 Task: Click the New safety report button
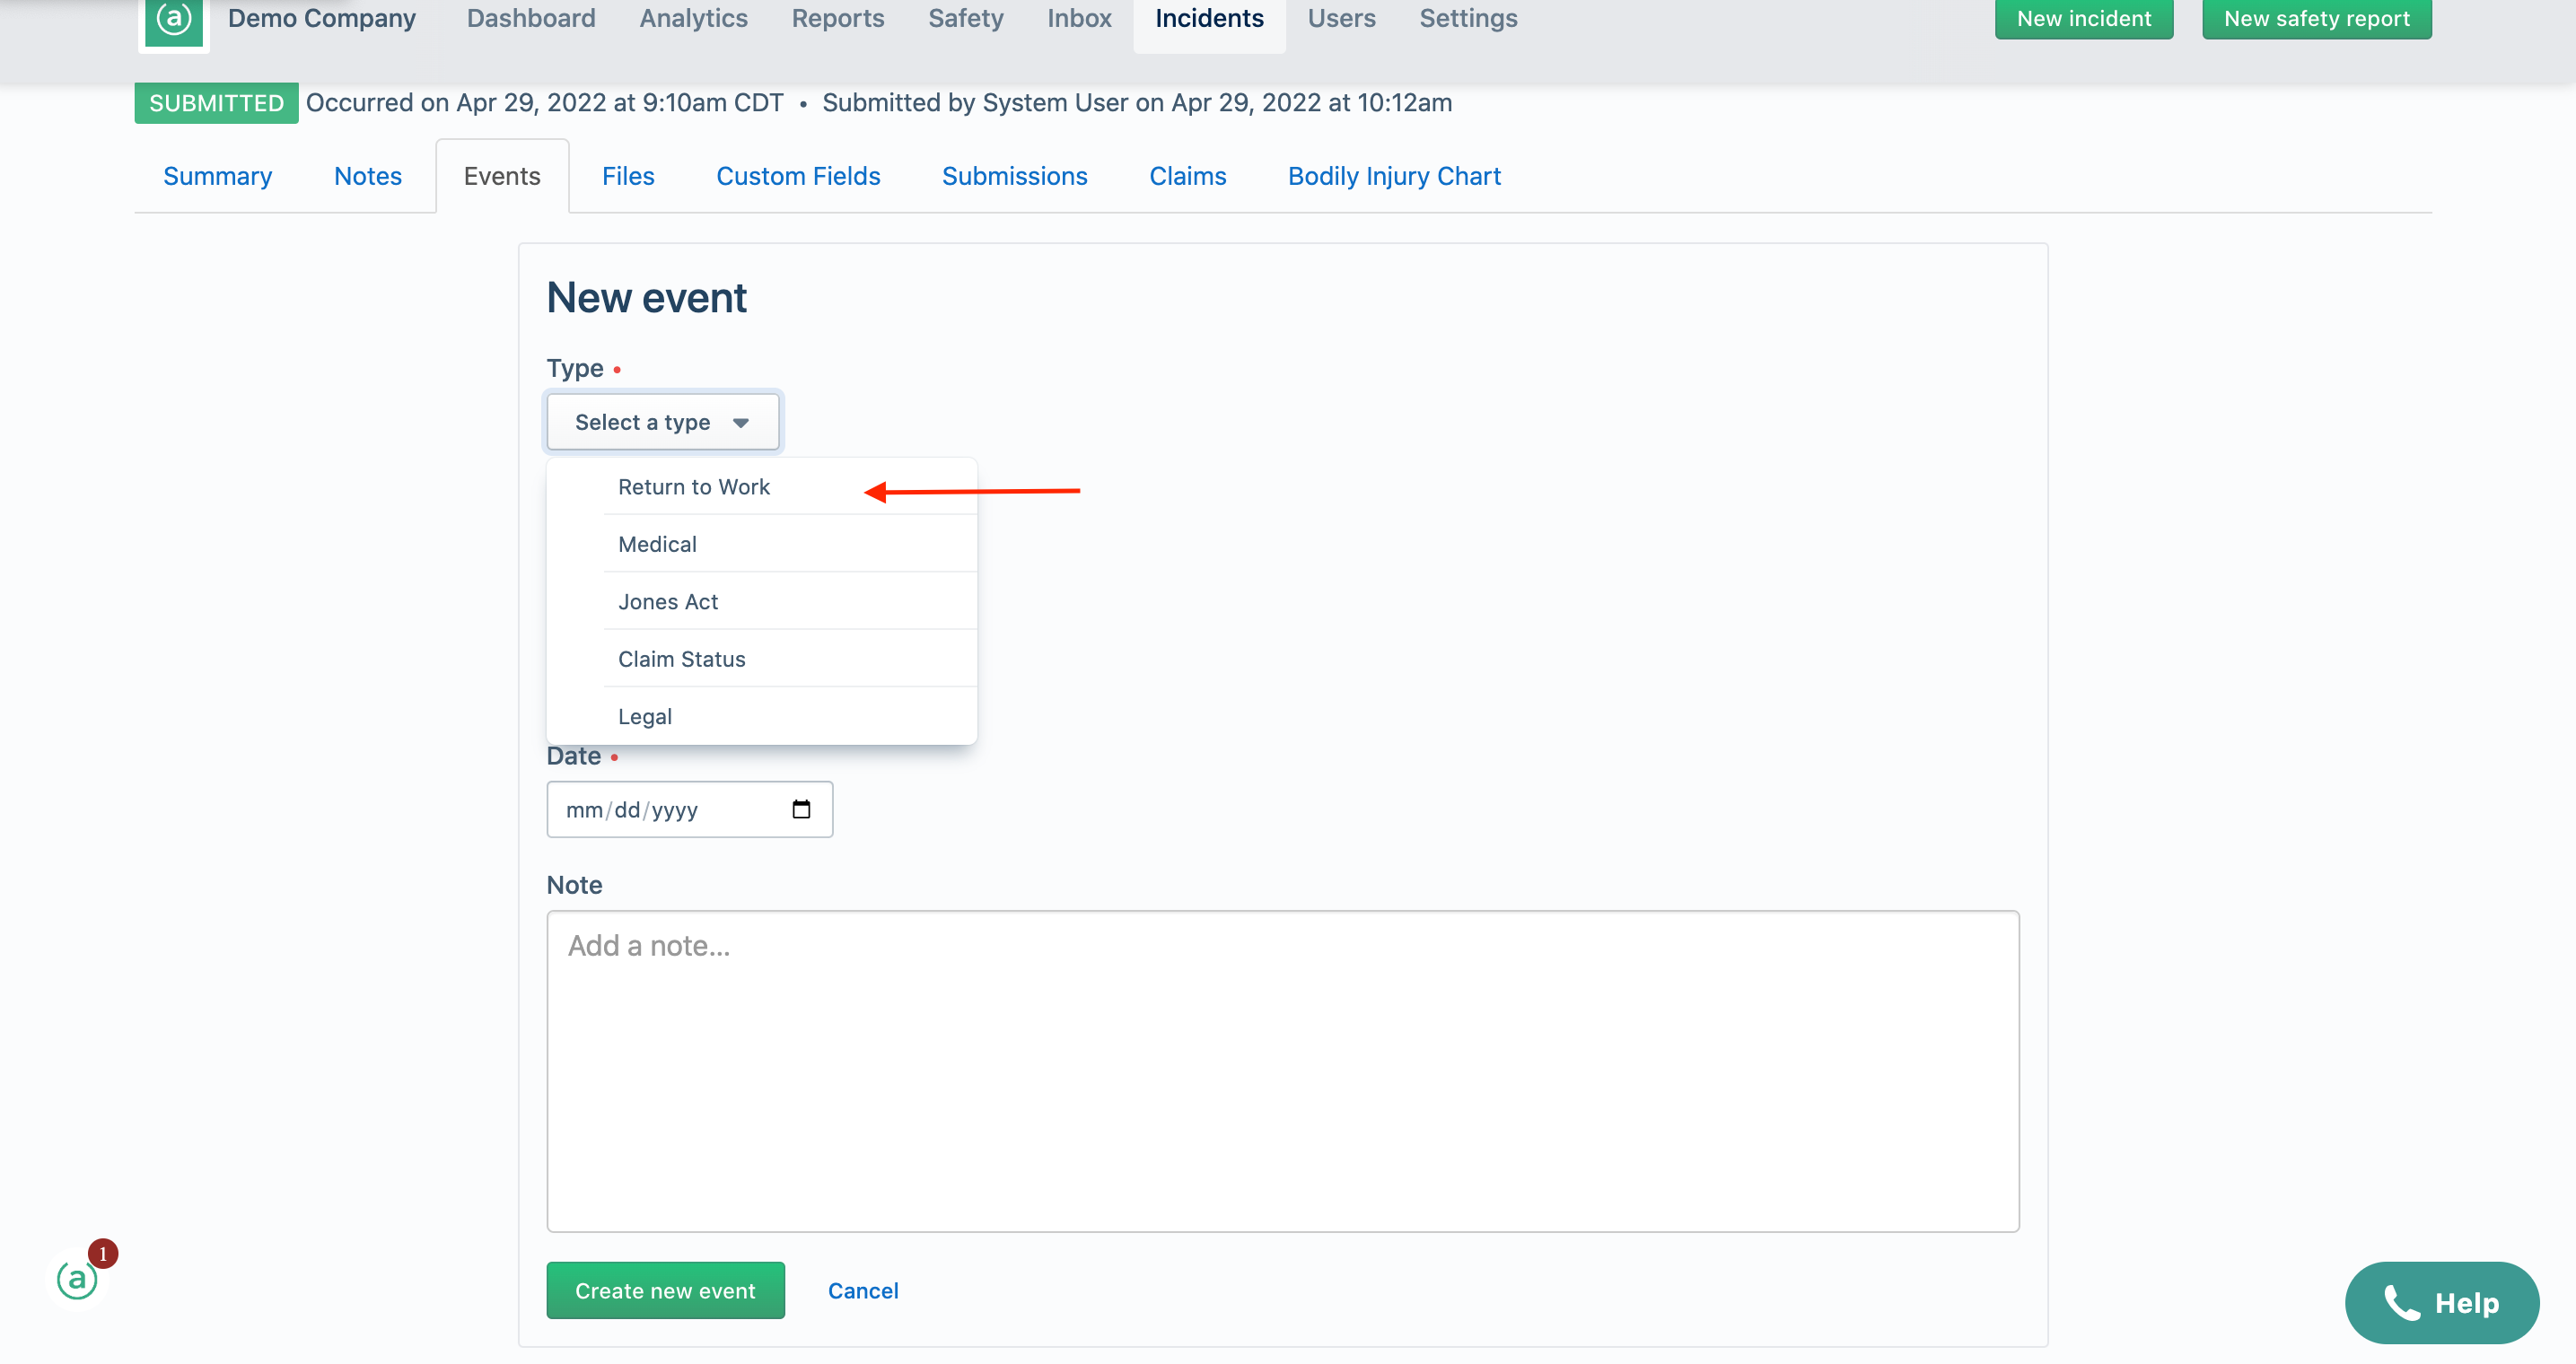click(2316, 18)
